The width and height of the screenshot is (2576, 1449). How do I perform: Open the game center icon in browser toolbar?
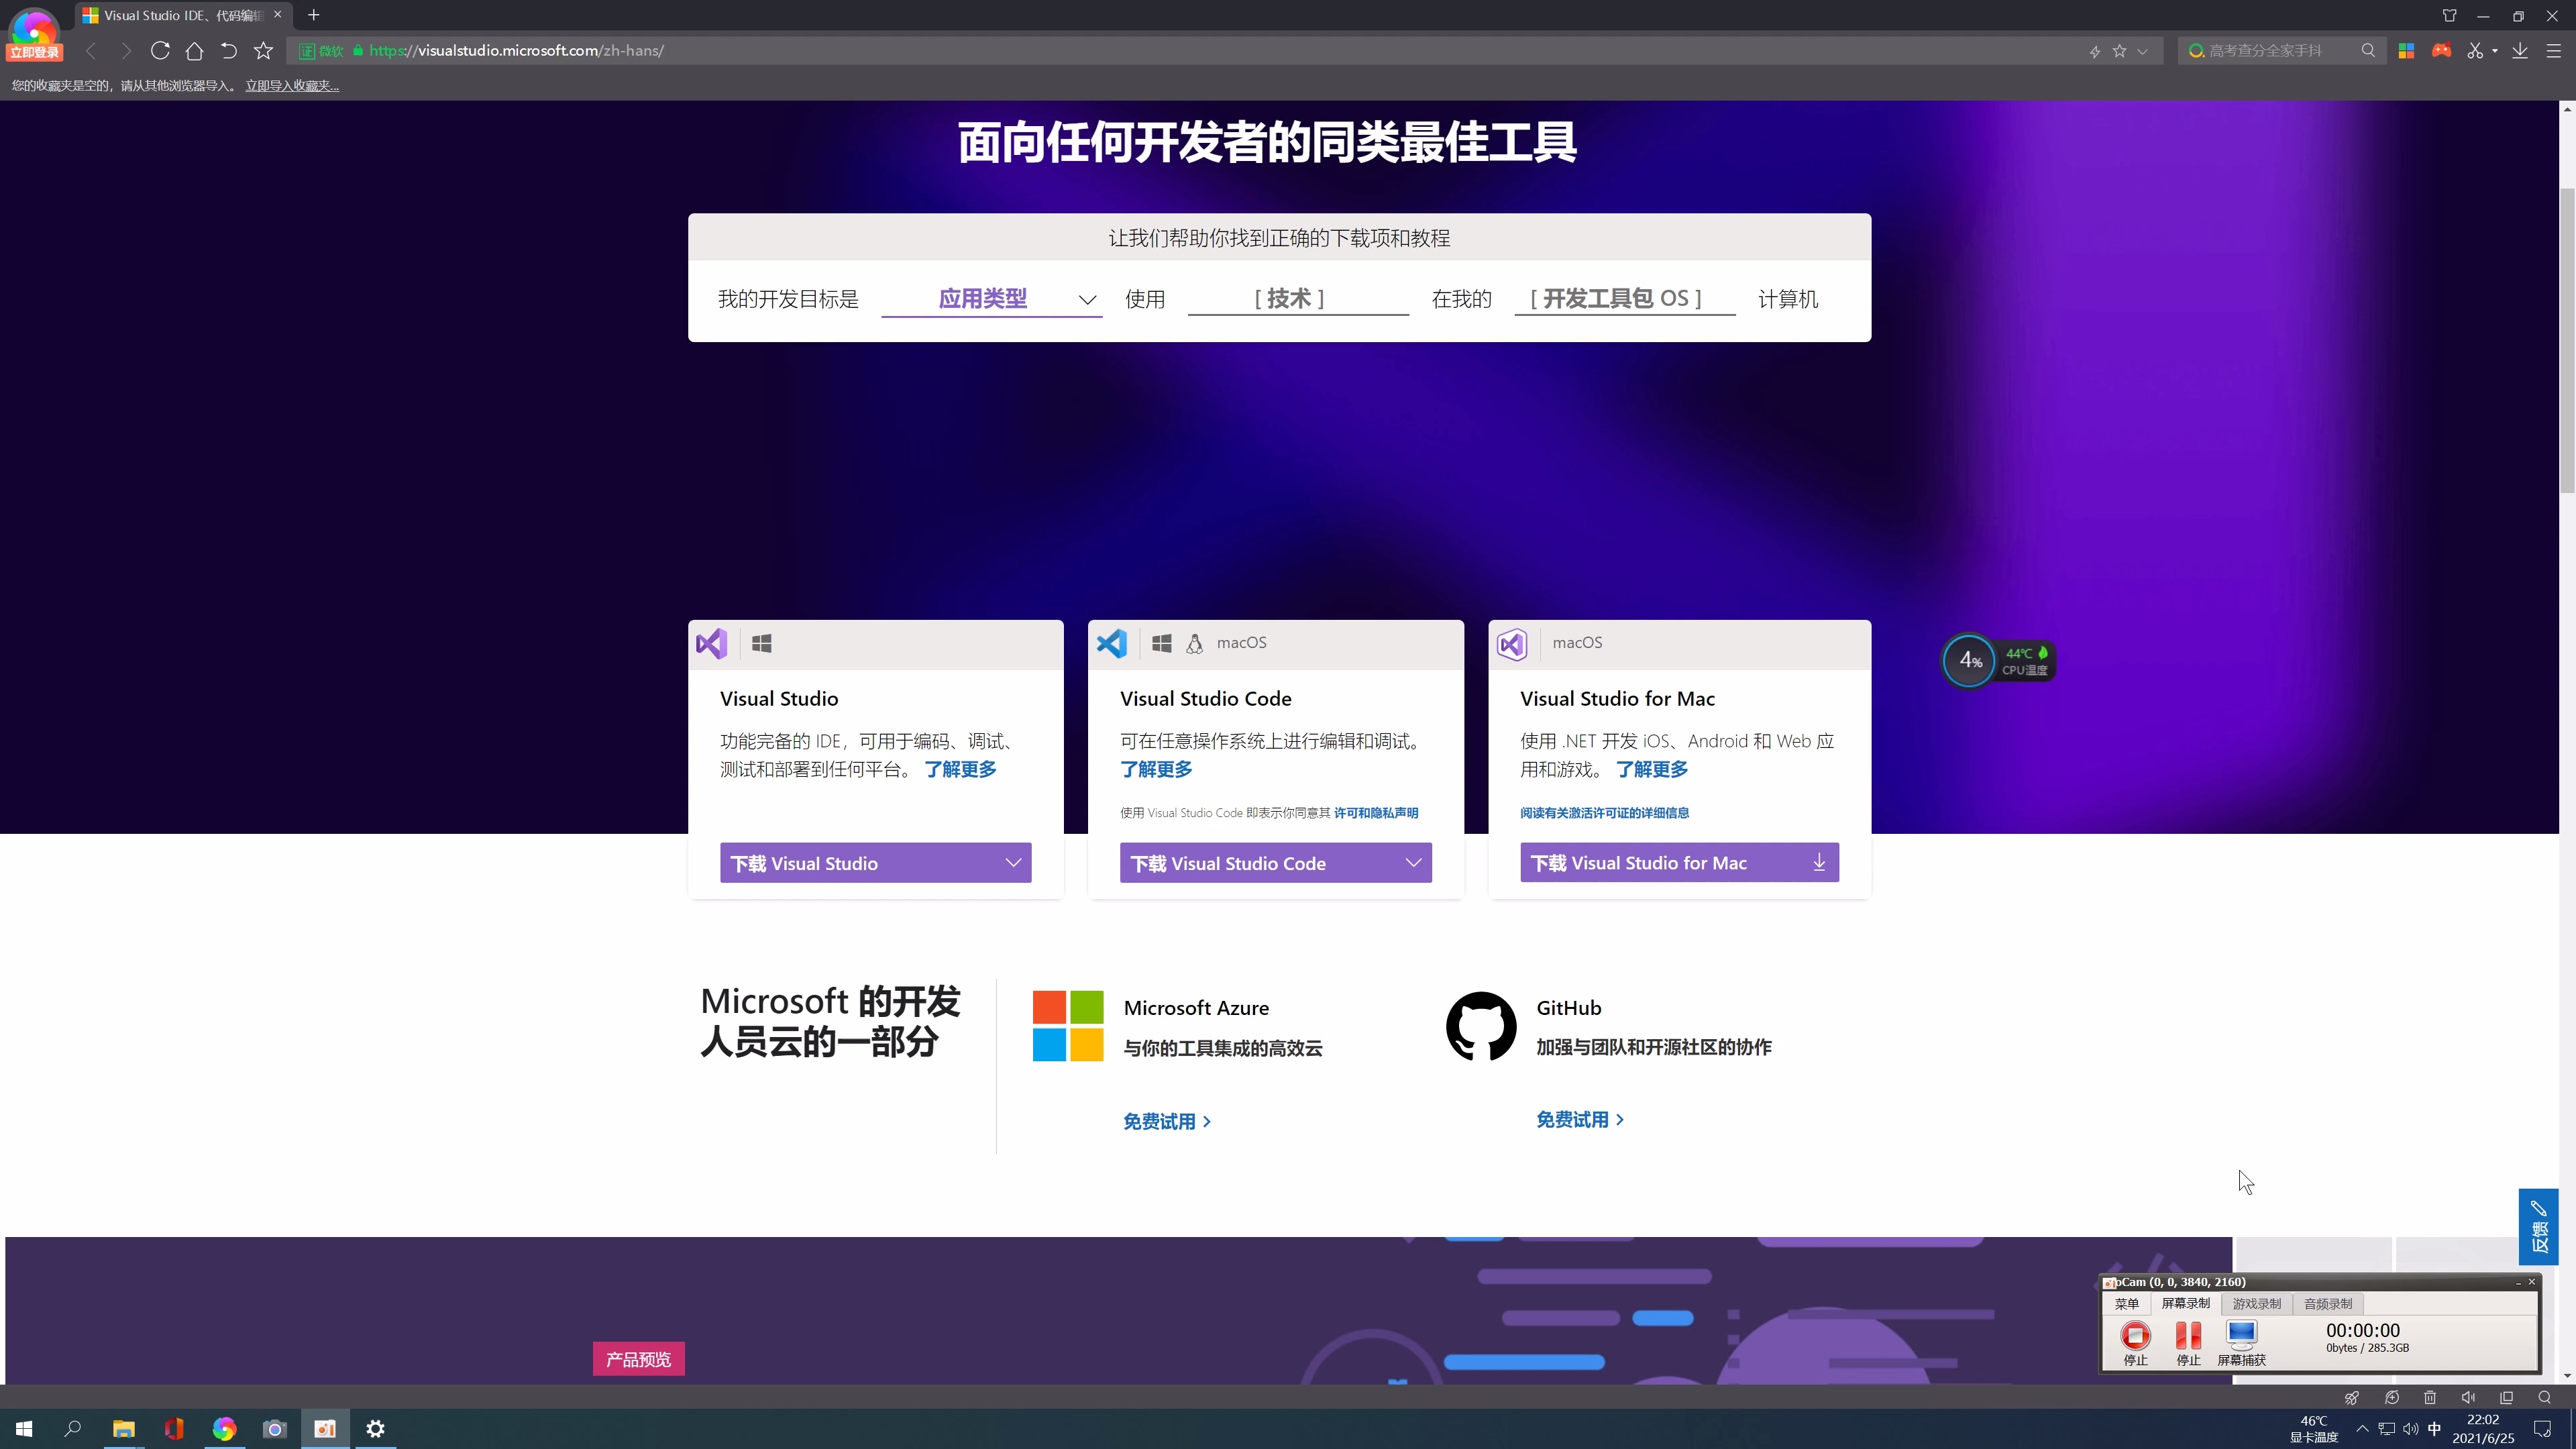pyautogui.click(x=2441, y=50)
